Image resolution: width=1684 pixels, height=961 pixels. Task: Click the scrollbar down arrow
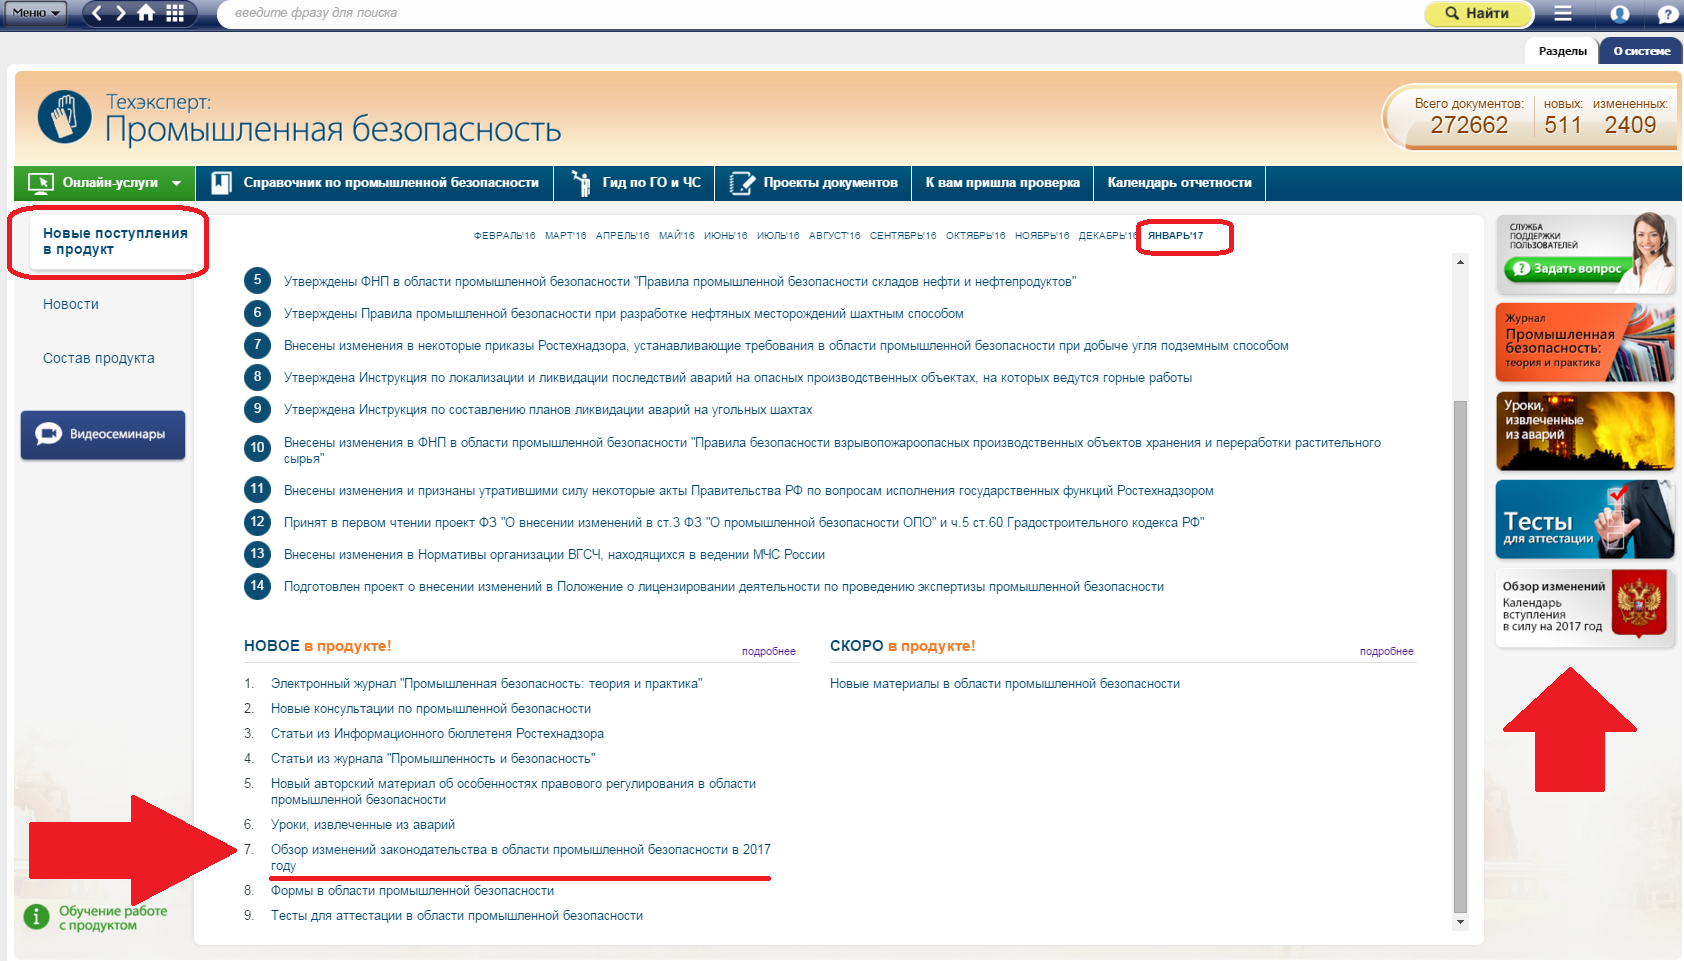1460,922
